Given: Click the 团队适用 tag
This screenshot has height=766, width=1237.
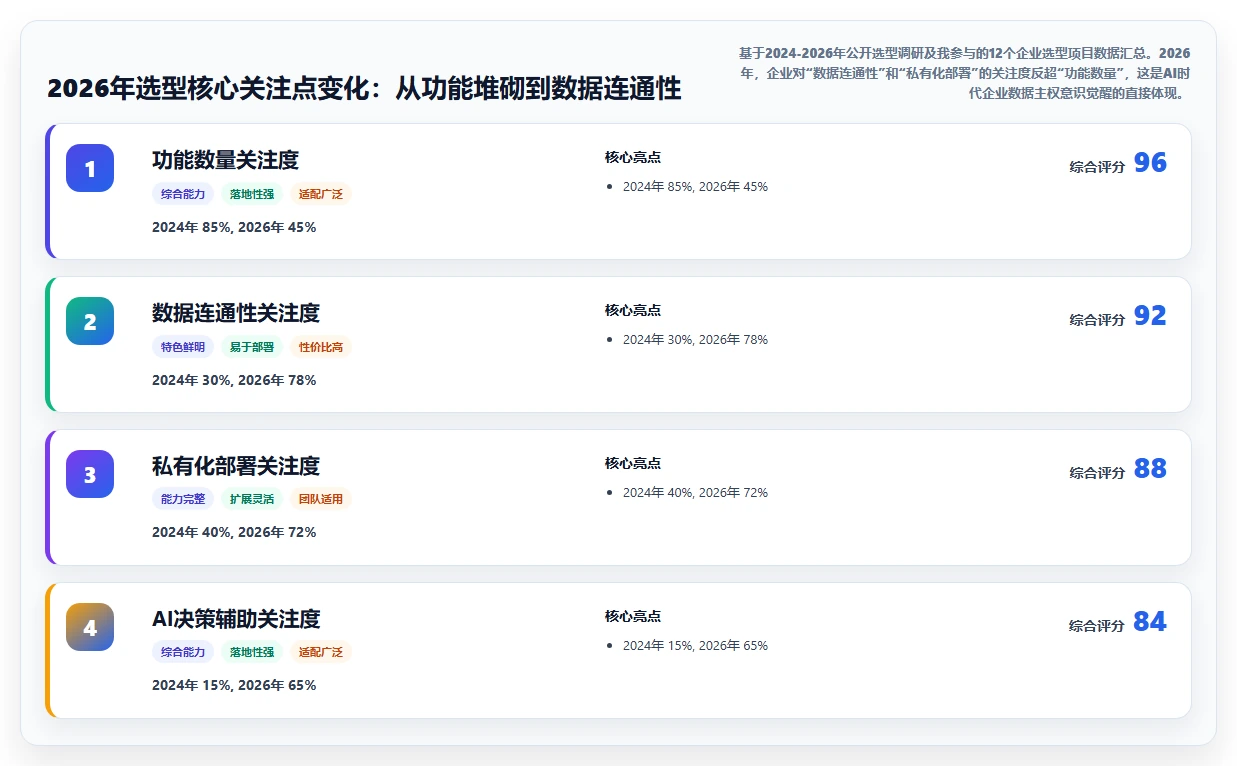Looking at the screenshot, I should point(321,499).
